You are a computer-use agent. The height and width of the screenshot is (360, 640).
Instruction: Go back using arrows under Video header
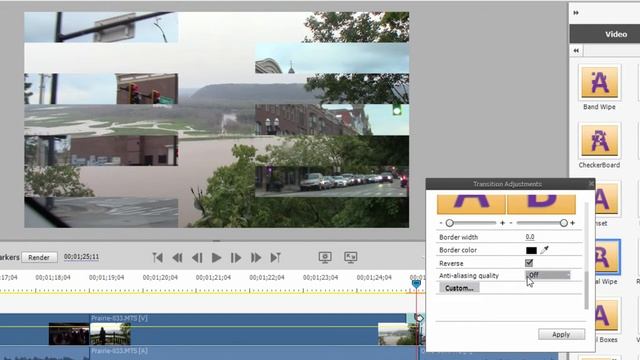pos(576,51)
